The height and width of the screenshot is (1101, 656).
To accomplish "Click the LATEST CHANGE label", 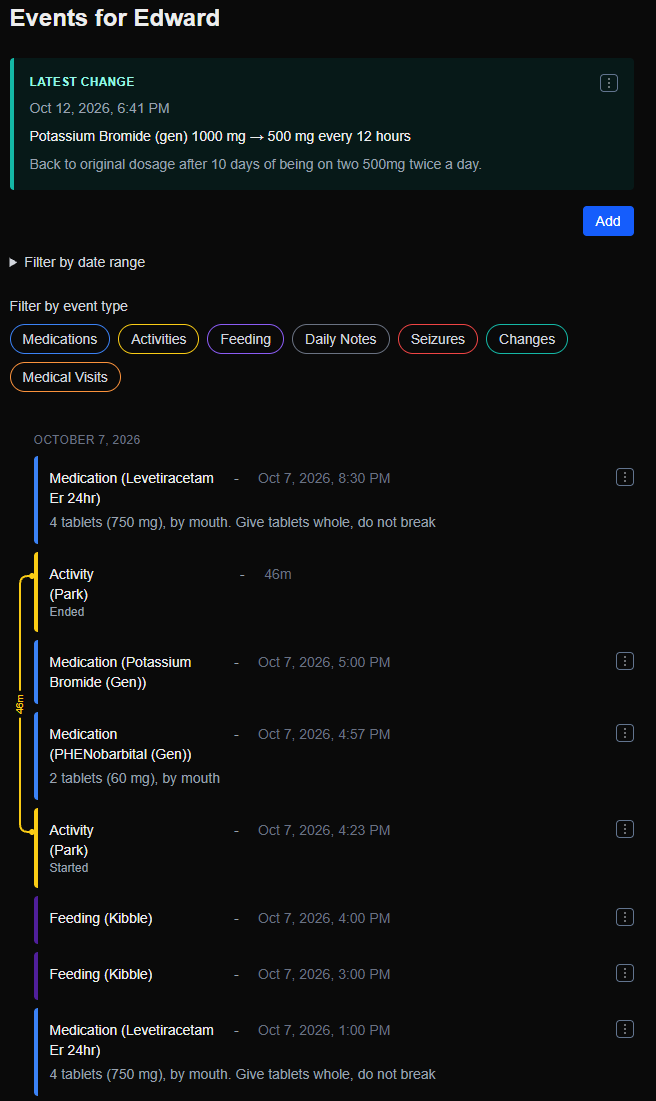I will (x=82, y=81).
